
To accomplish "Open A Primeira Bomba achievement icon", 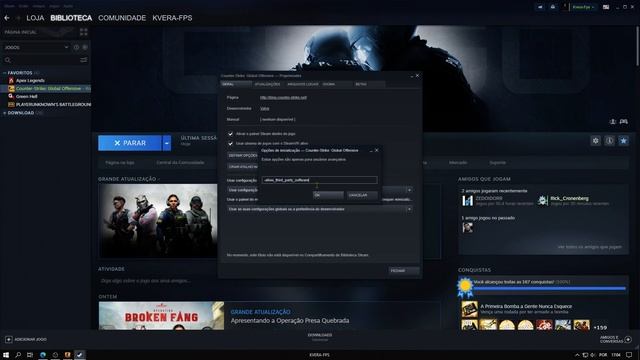I will click(x=469, y=309).
